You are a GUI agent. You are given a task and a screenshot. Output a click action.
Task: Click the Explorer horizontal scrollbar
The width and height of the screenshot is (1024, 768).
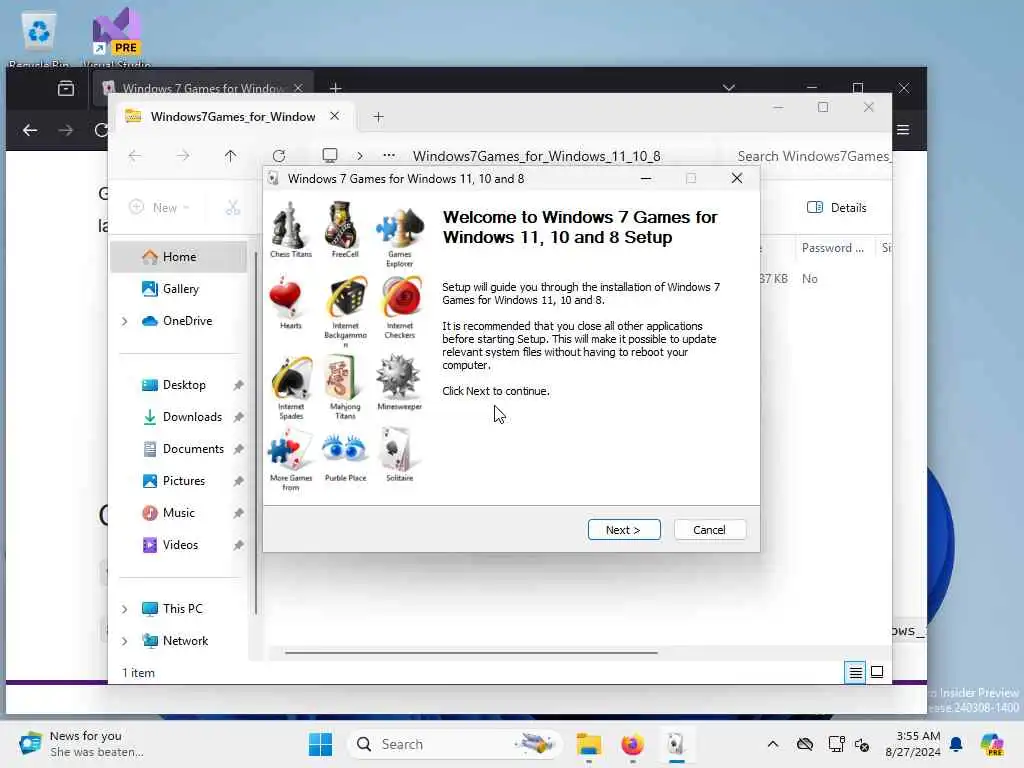pos(471,652)
